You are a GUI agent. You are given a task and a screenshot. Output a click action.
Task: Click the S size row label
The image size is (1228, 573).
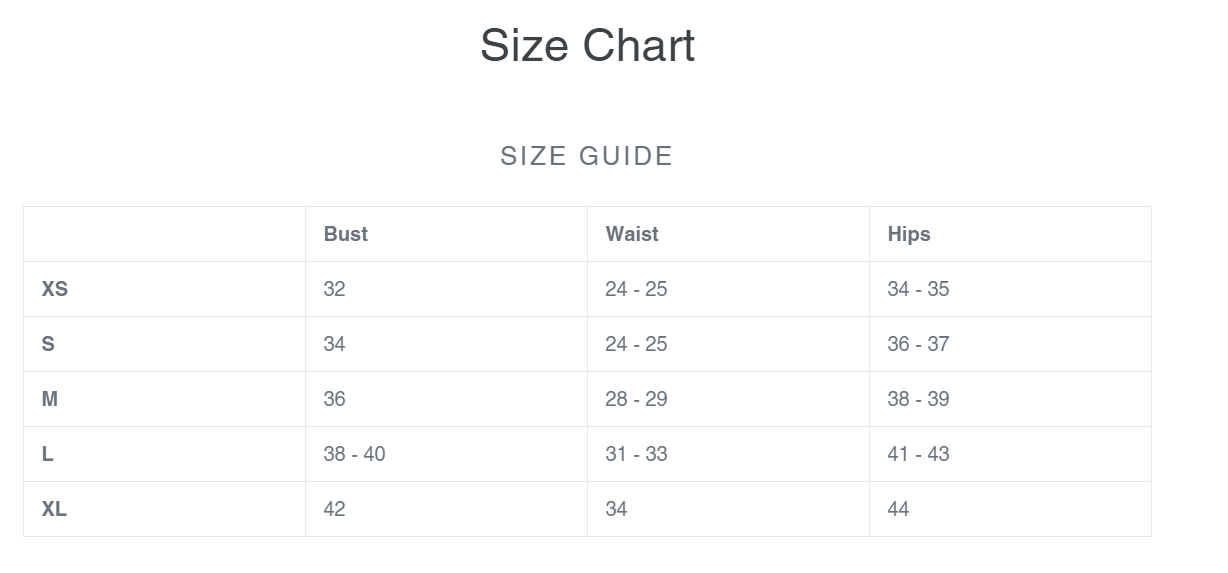(48, 344)
